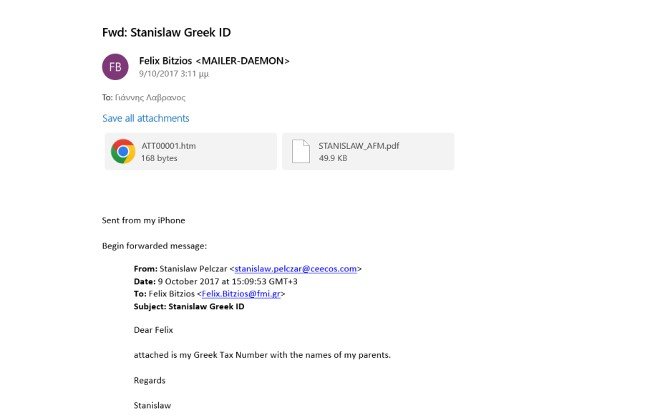Screen dimensions: 650x419
Task: Click the email title Fwd: Stanislaw Greek ID
Action: tap(174, 31)
